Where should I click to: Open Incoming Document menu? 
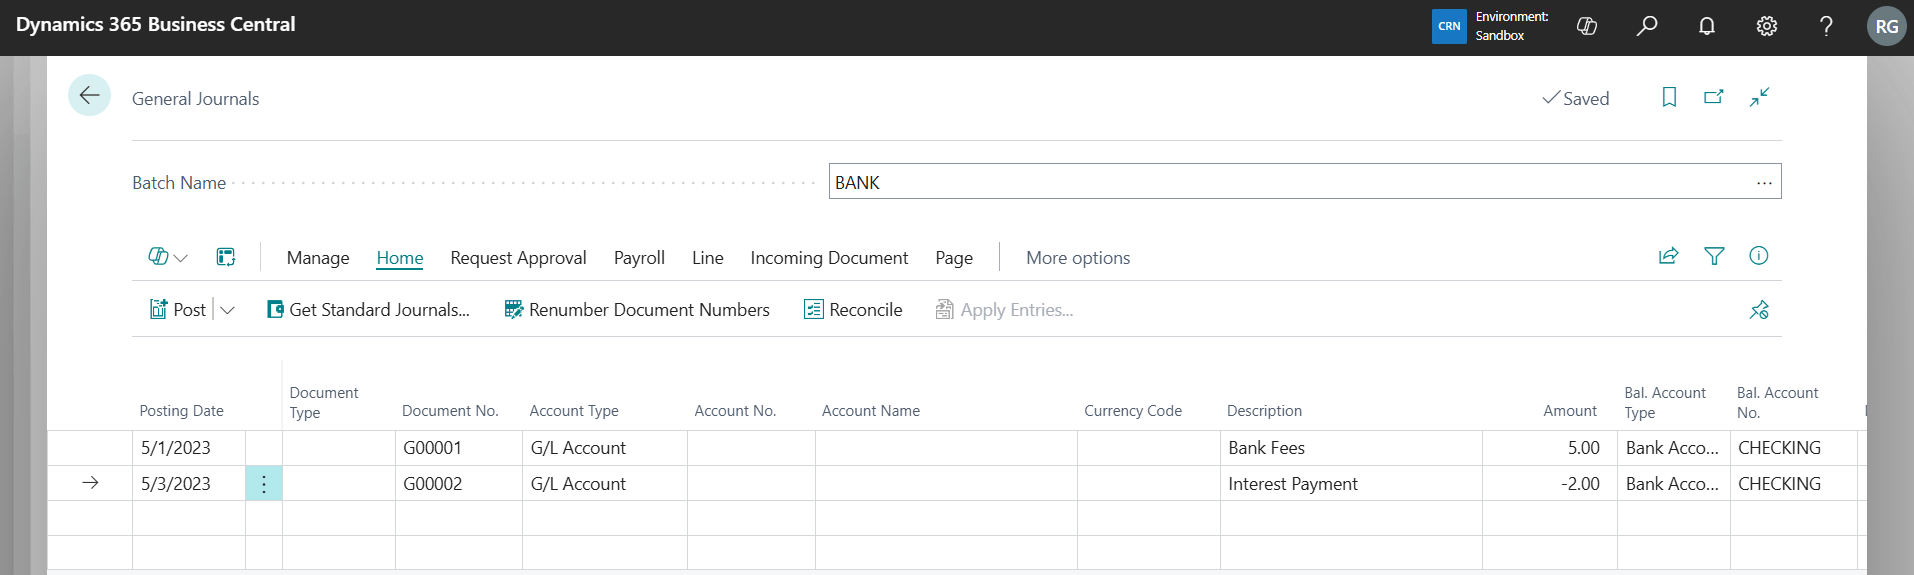(829, 257)
